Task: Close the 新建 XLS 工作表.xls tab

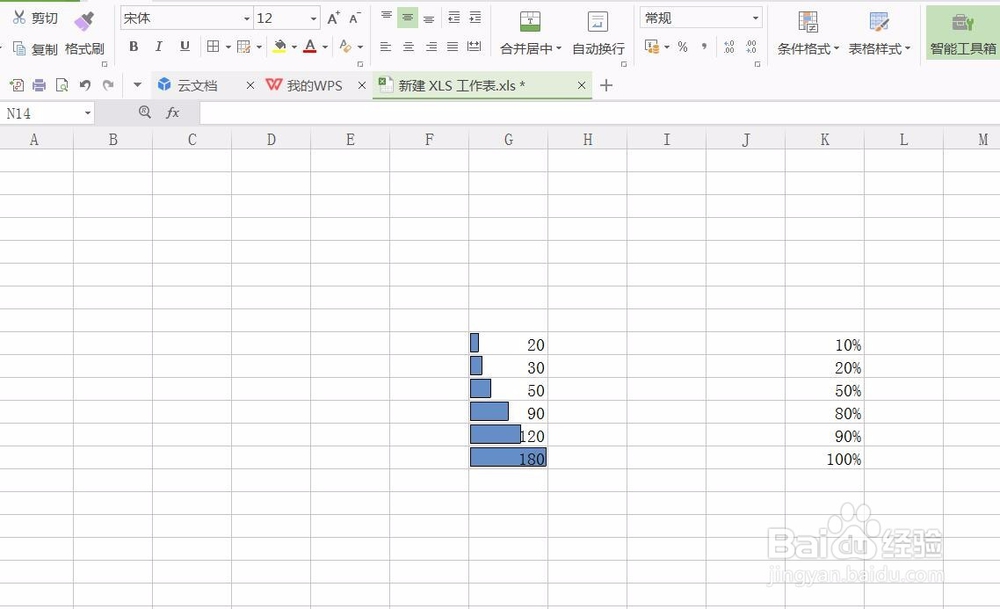Action: tap(581, 85)
